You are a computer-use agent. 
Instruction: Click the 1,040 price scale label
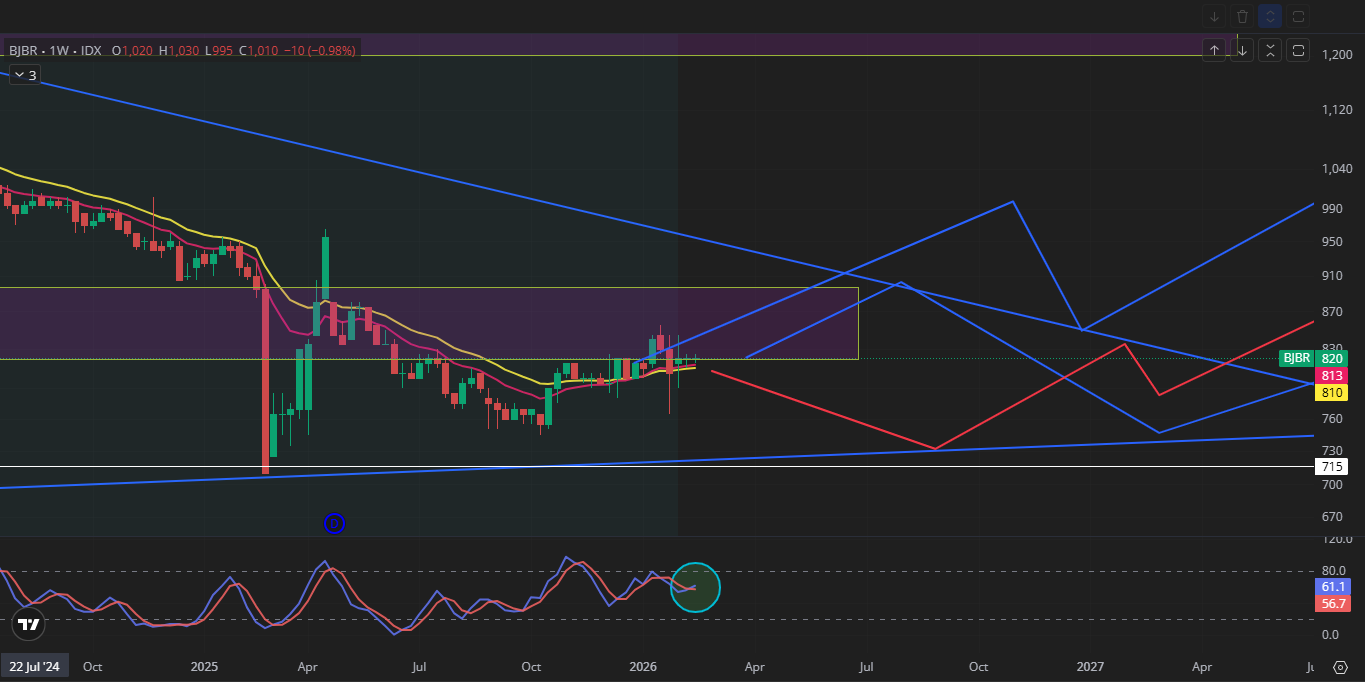click(x=1336, y=170)
